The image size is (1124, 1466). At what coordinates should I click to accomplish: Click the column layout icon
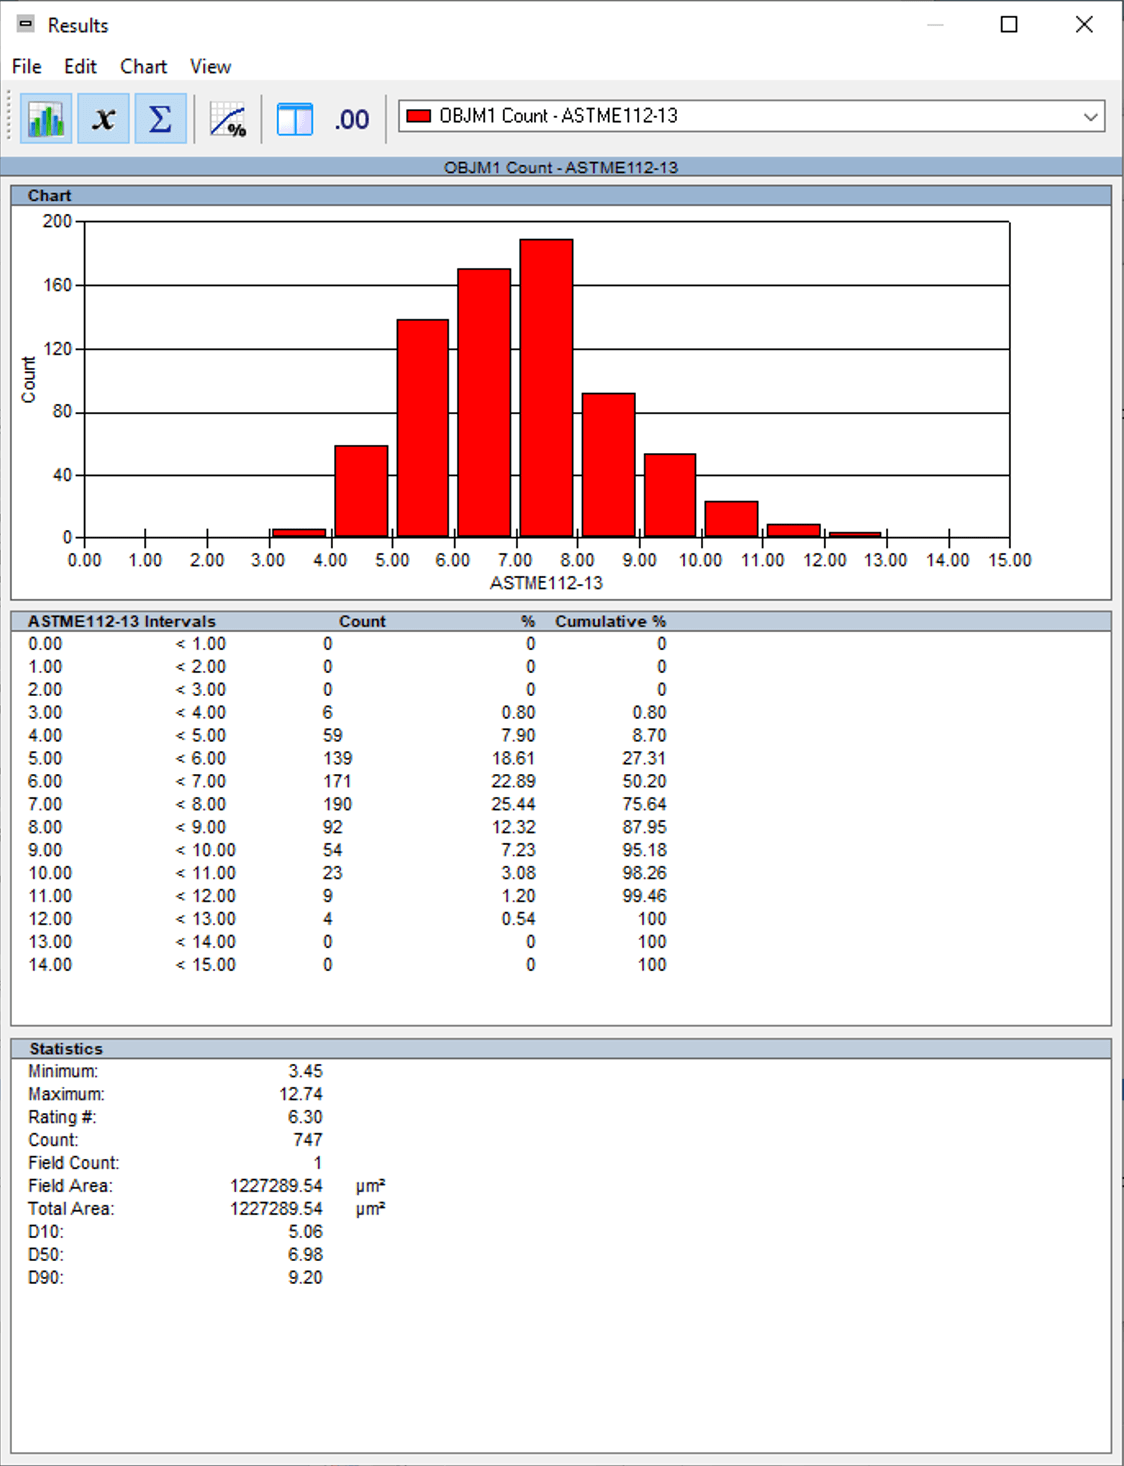click(x=294, y=120)
